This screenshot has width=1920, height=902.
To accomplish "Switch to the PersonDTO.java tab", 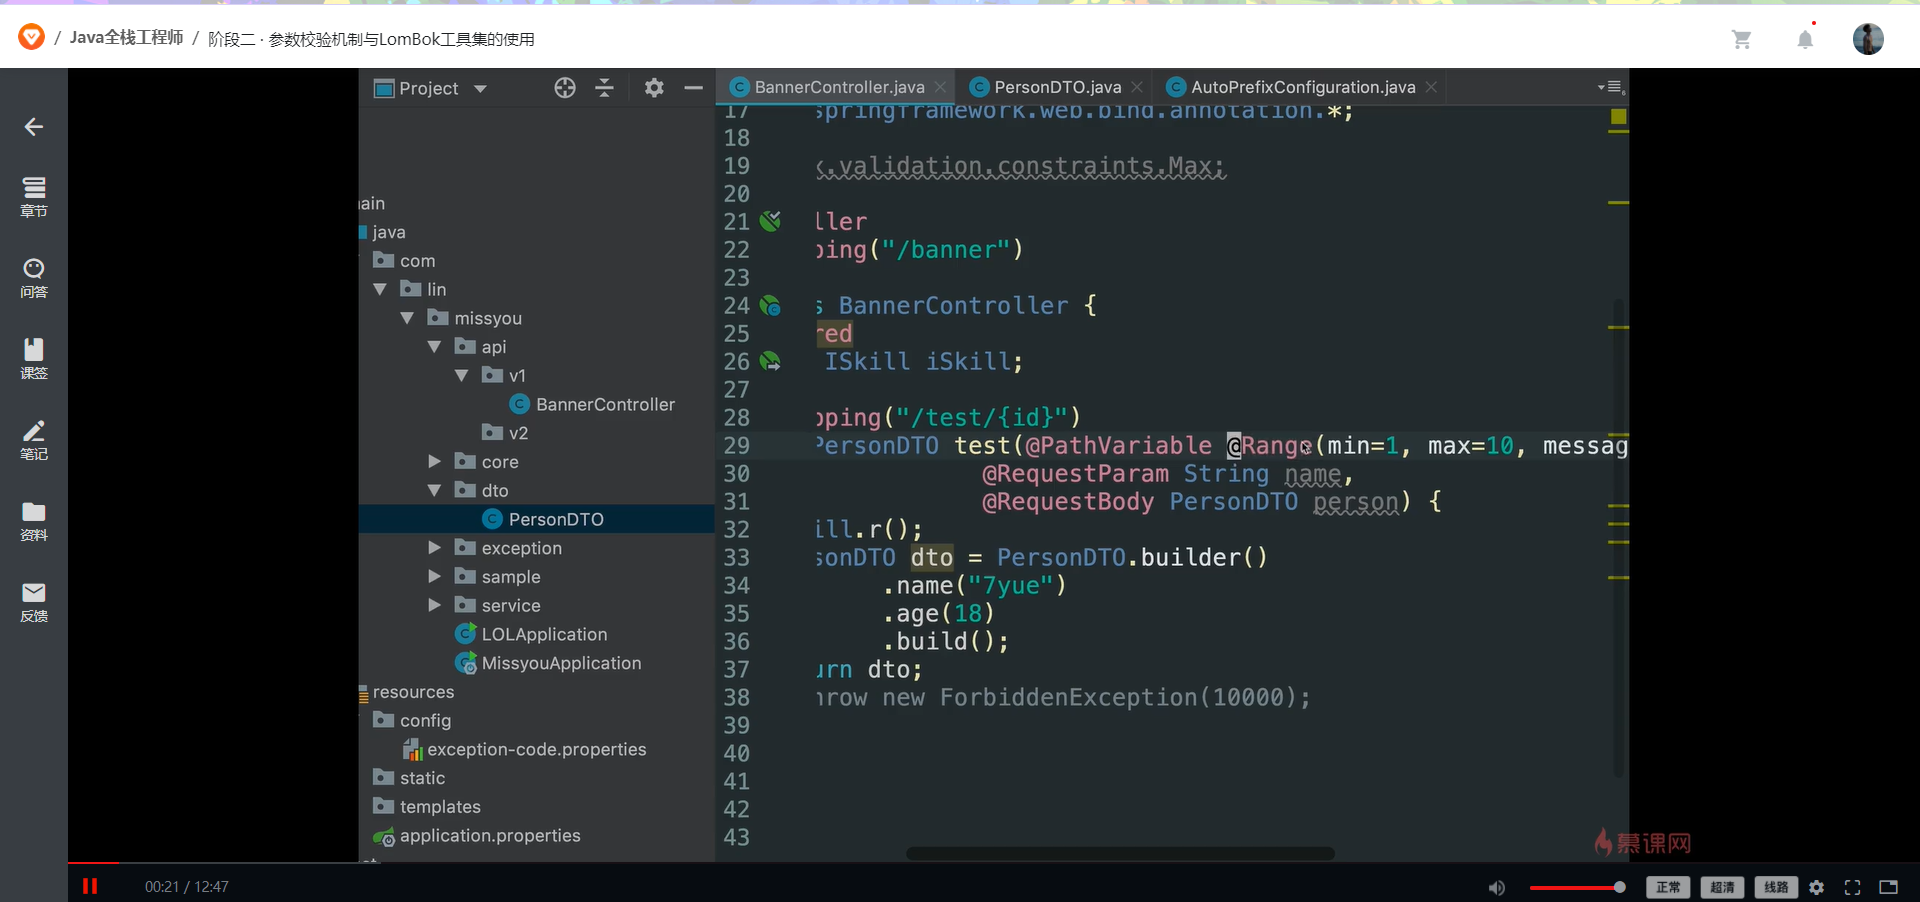I will click(x=1057, y=87).
